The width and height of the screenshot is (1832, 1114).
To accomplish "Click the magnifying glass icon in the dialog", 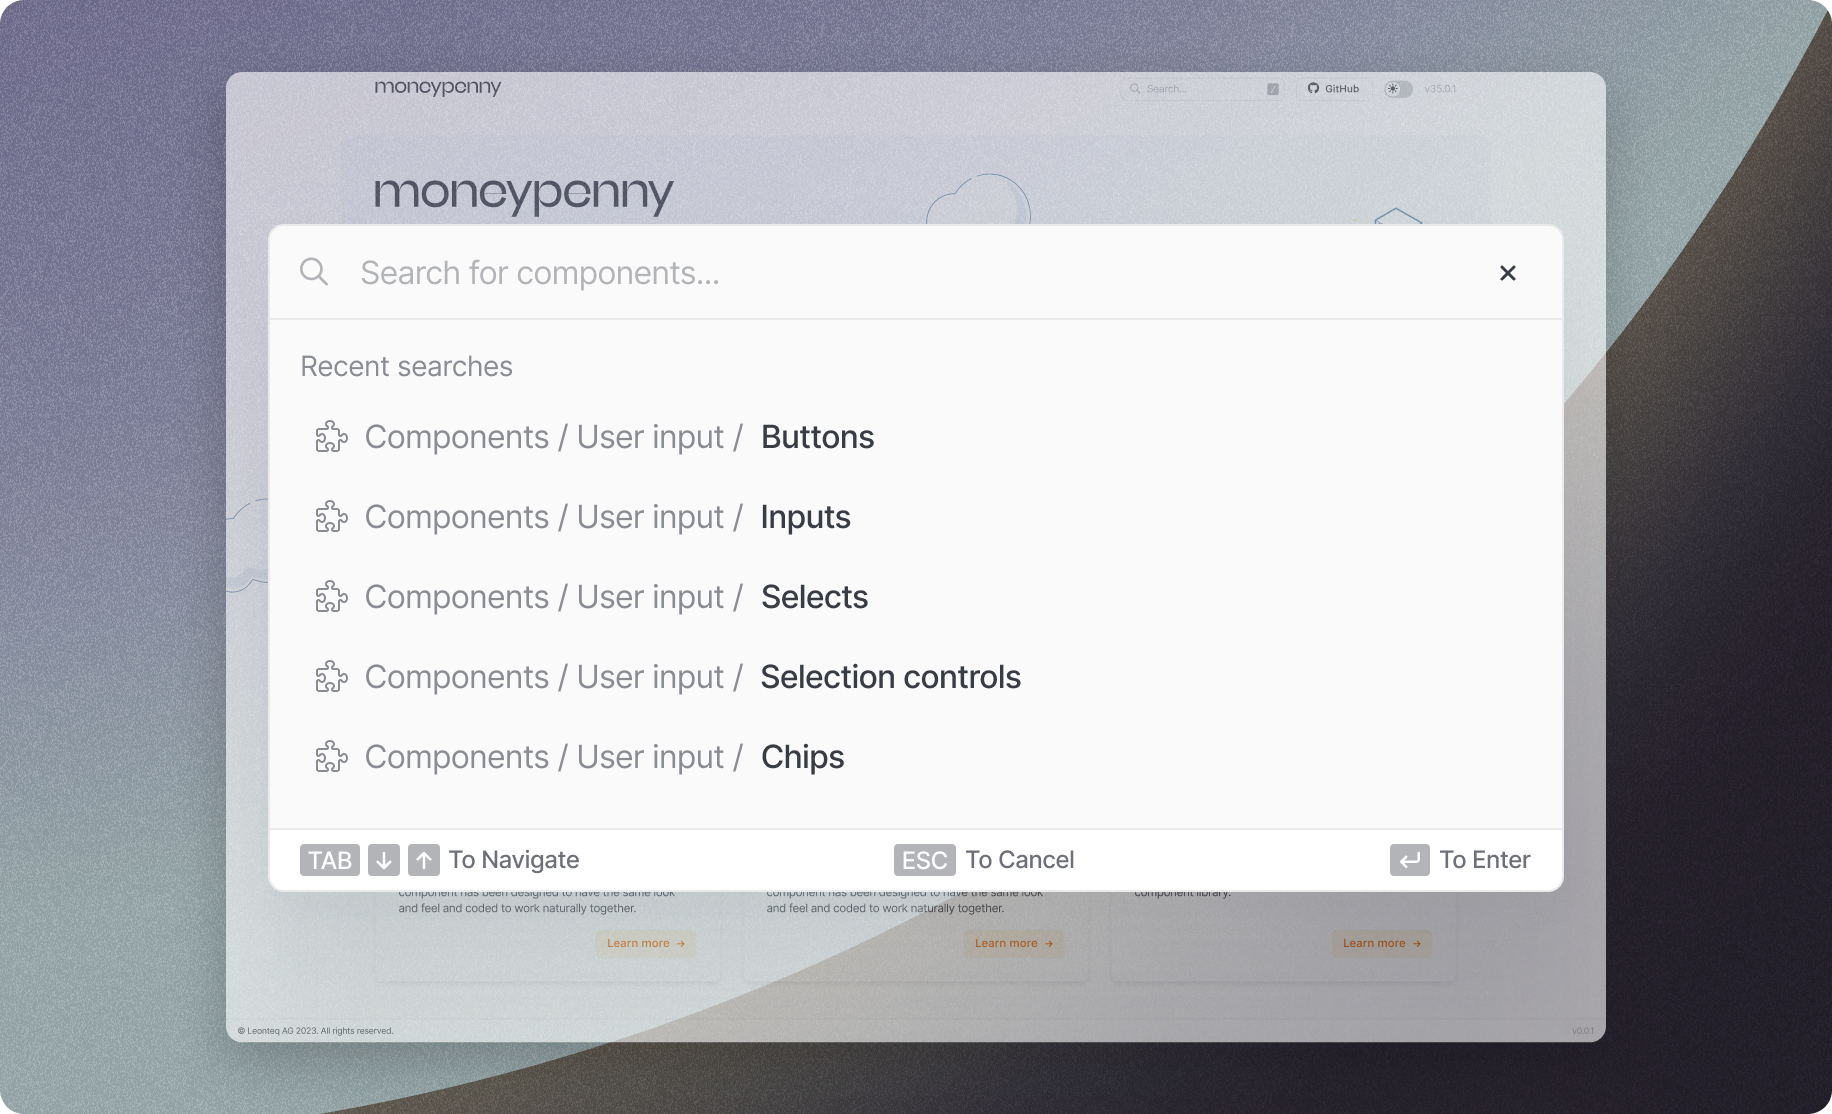I will tap(314, 272).
